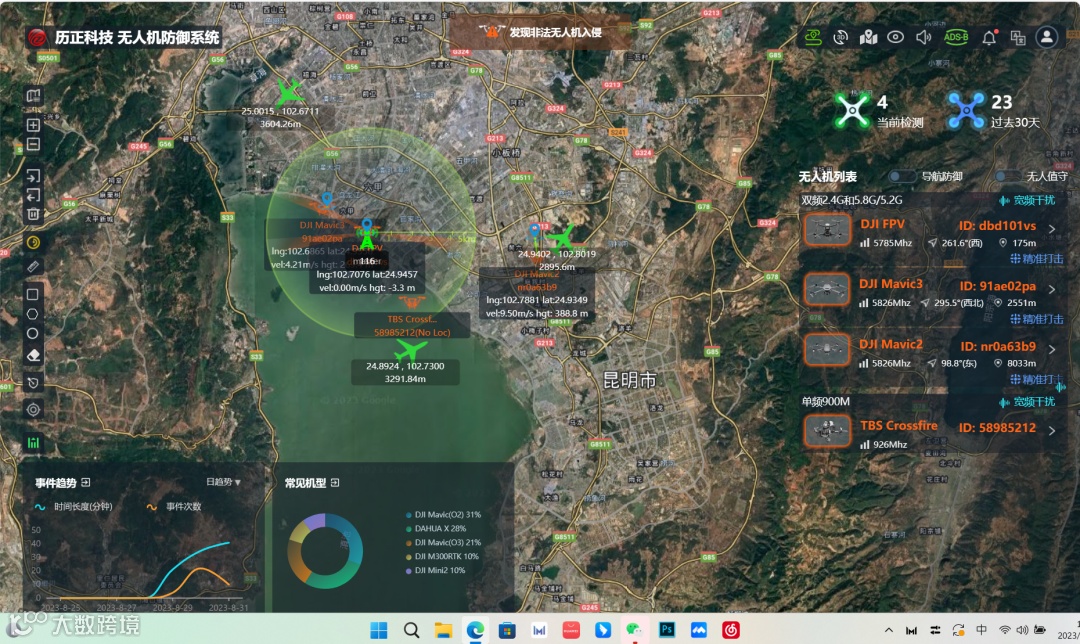Screen dimensions: 1080x644
Task: Open the map layers pin icon
Action: 869,37
